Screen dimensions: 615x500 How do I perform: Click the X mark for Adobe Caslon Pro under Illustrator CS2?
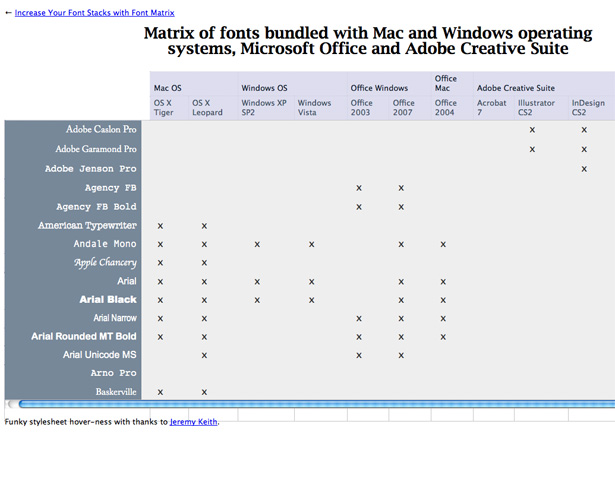[532, 130]
